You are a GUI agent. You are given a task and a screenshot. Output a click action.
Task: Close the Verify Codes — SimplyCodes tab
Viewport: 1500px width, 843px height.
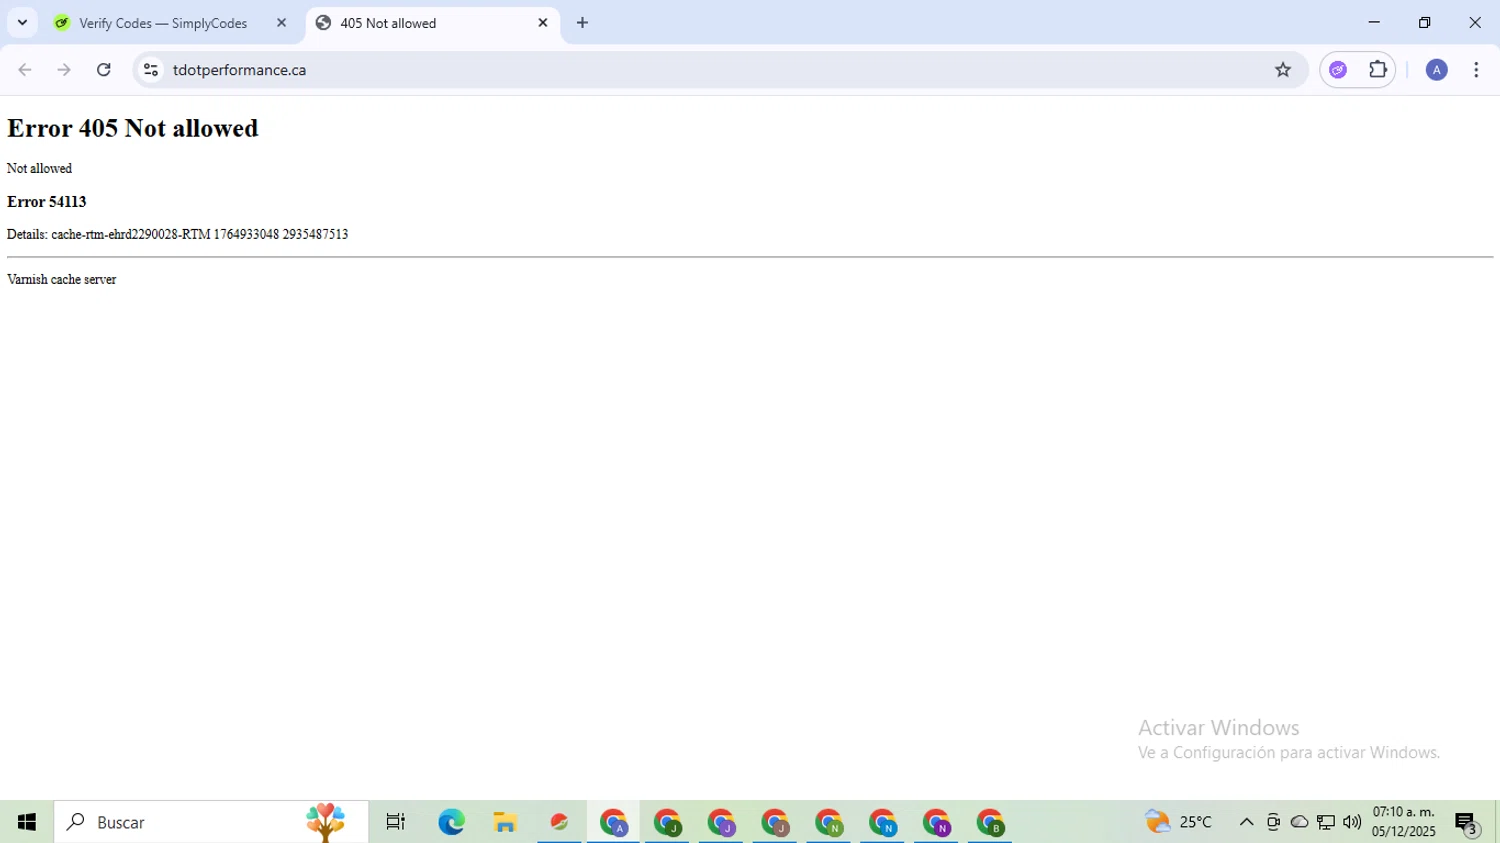coord(281,23)
